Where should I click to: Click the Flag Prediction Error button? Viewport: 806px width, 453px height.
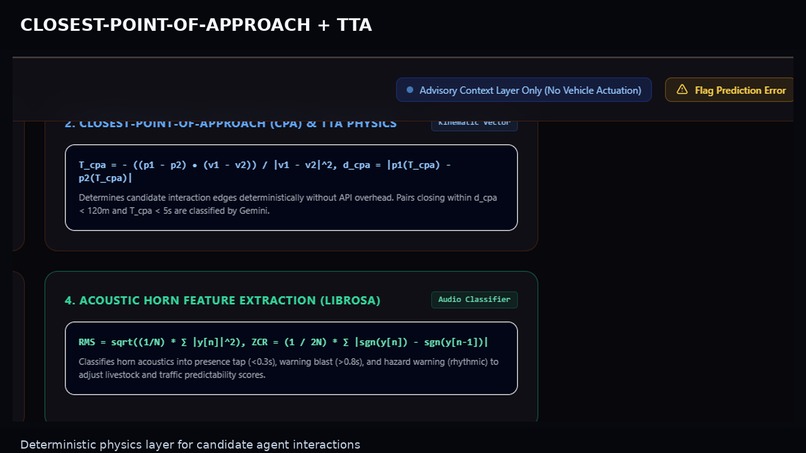click(729, 90)
